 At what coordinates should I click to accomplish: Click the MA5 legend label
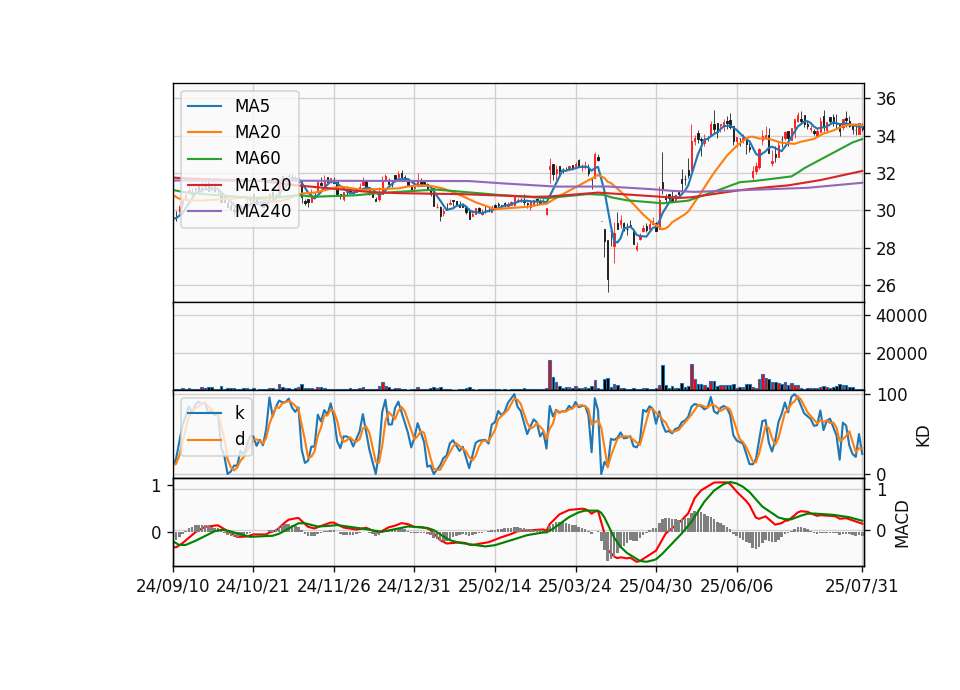[252, 106]
